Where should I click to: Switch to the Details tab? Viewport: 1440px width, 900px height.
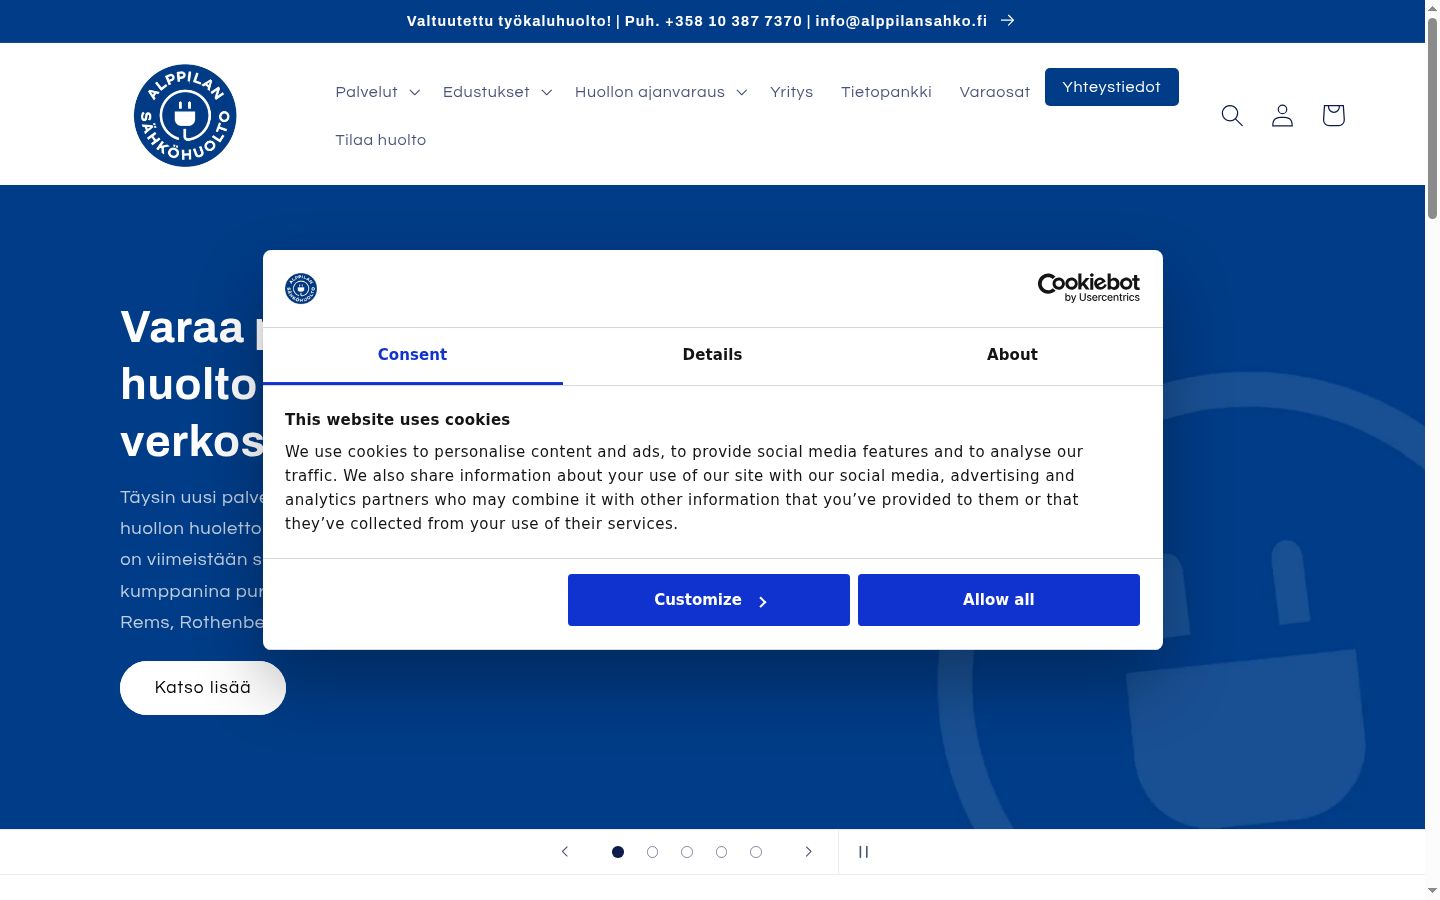point(712,355)
